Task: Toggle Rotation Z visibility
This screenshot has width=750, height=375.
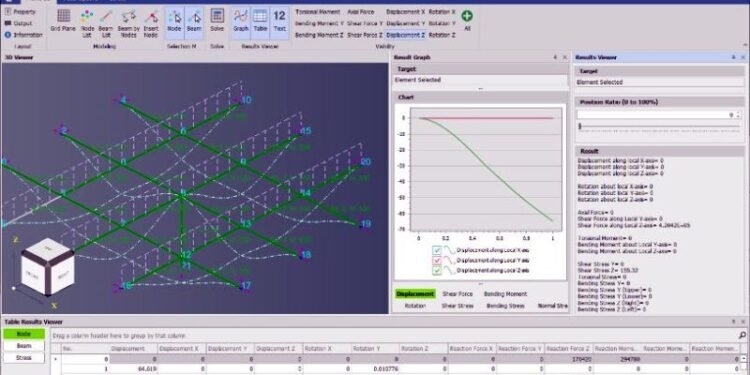Action: [442, 35]
